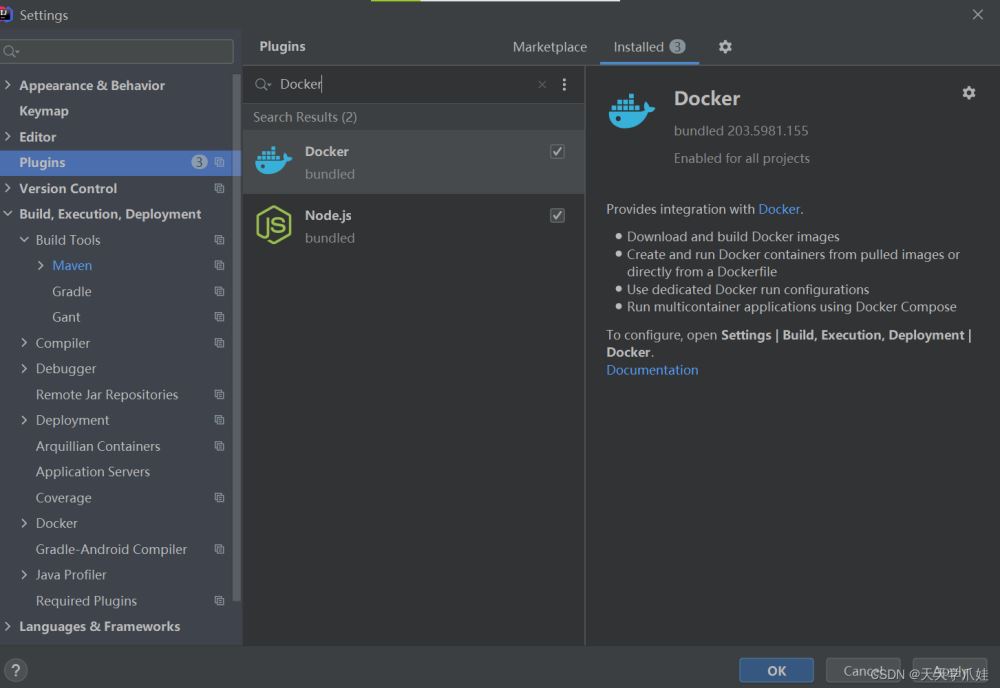Click the project-level icon next to Coverage
This screenshot has width=1000, height=688.
point(219,497)
